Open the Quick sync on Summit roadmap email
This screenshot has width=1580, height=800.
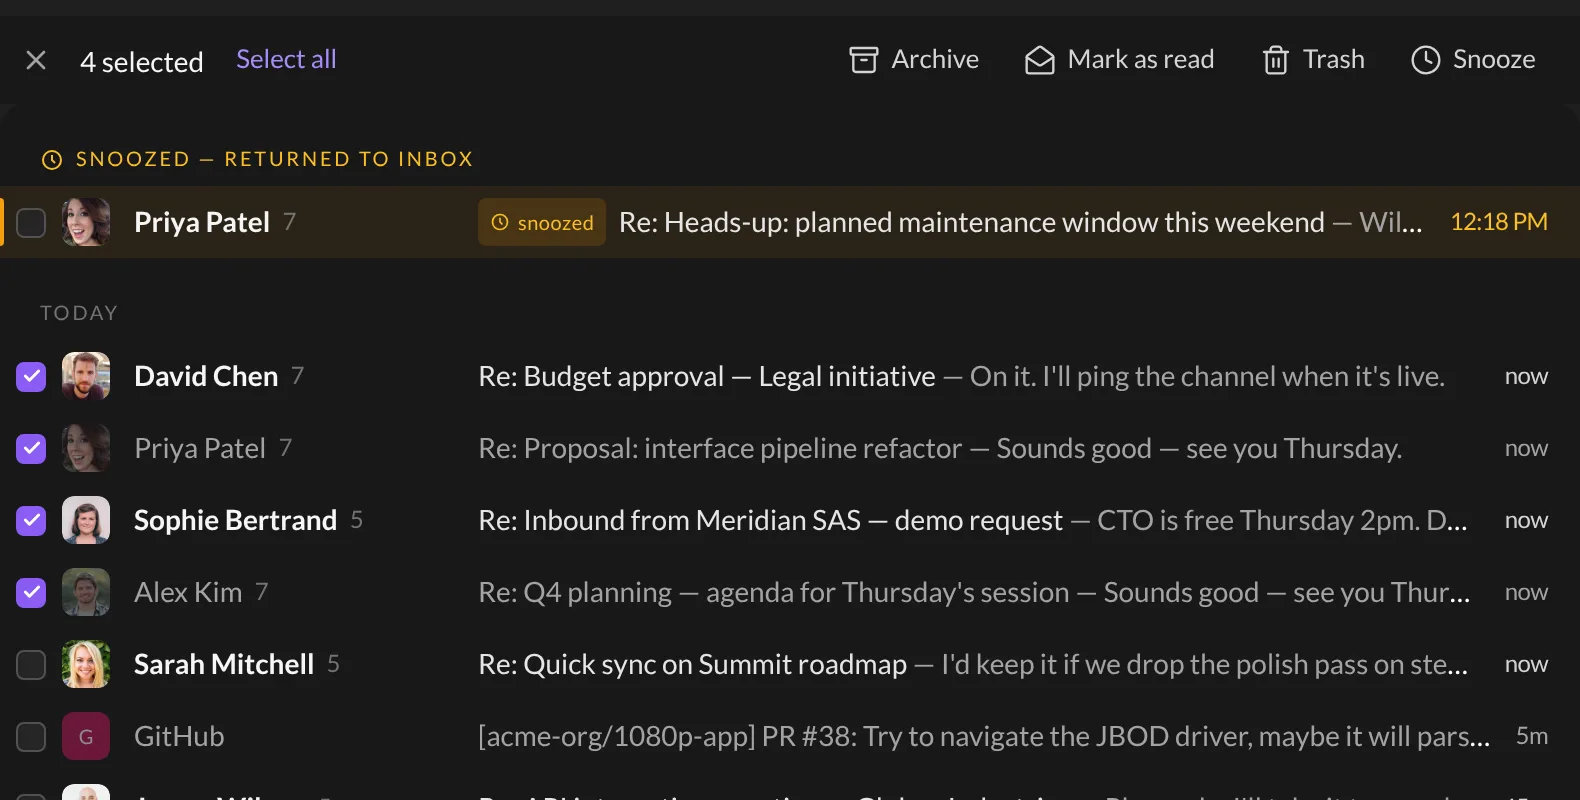(790, 664)
